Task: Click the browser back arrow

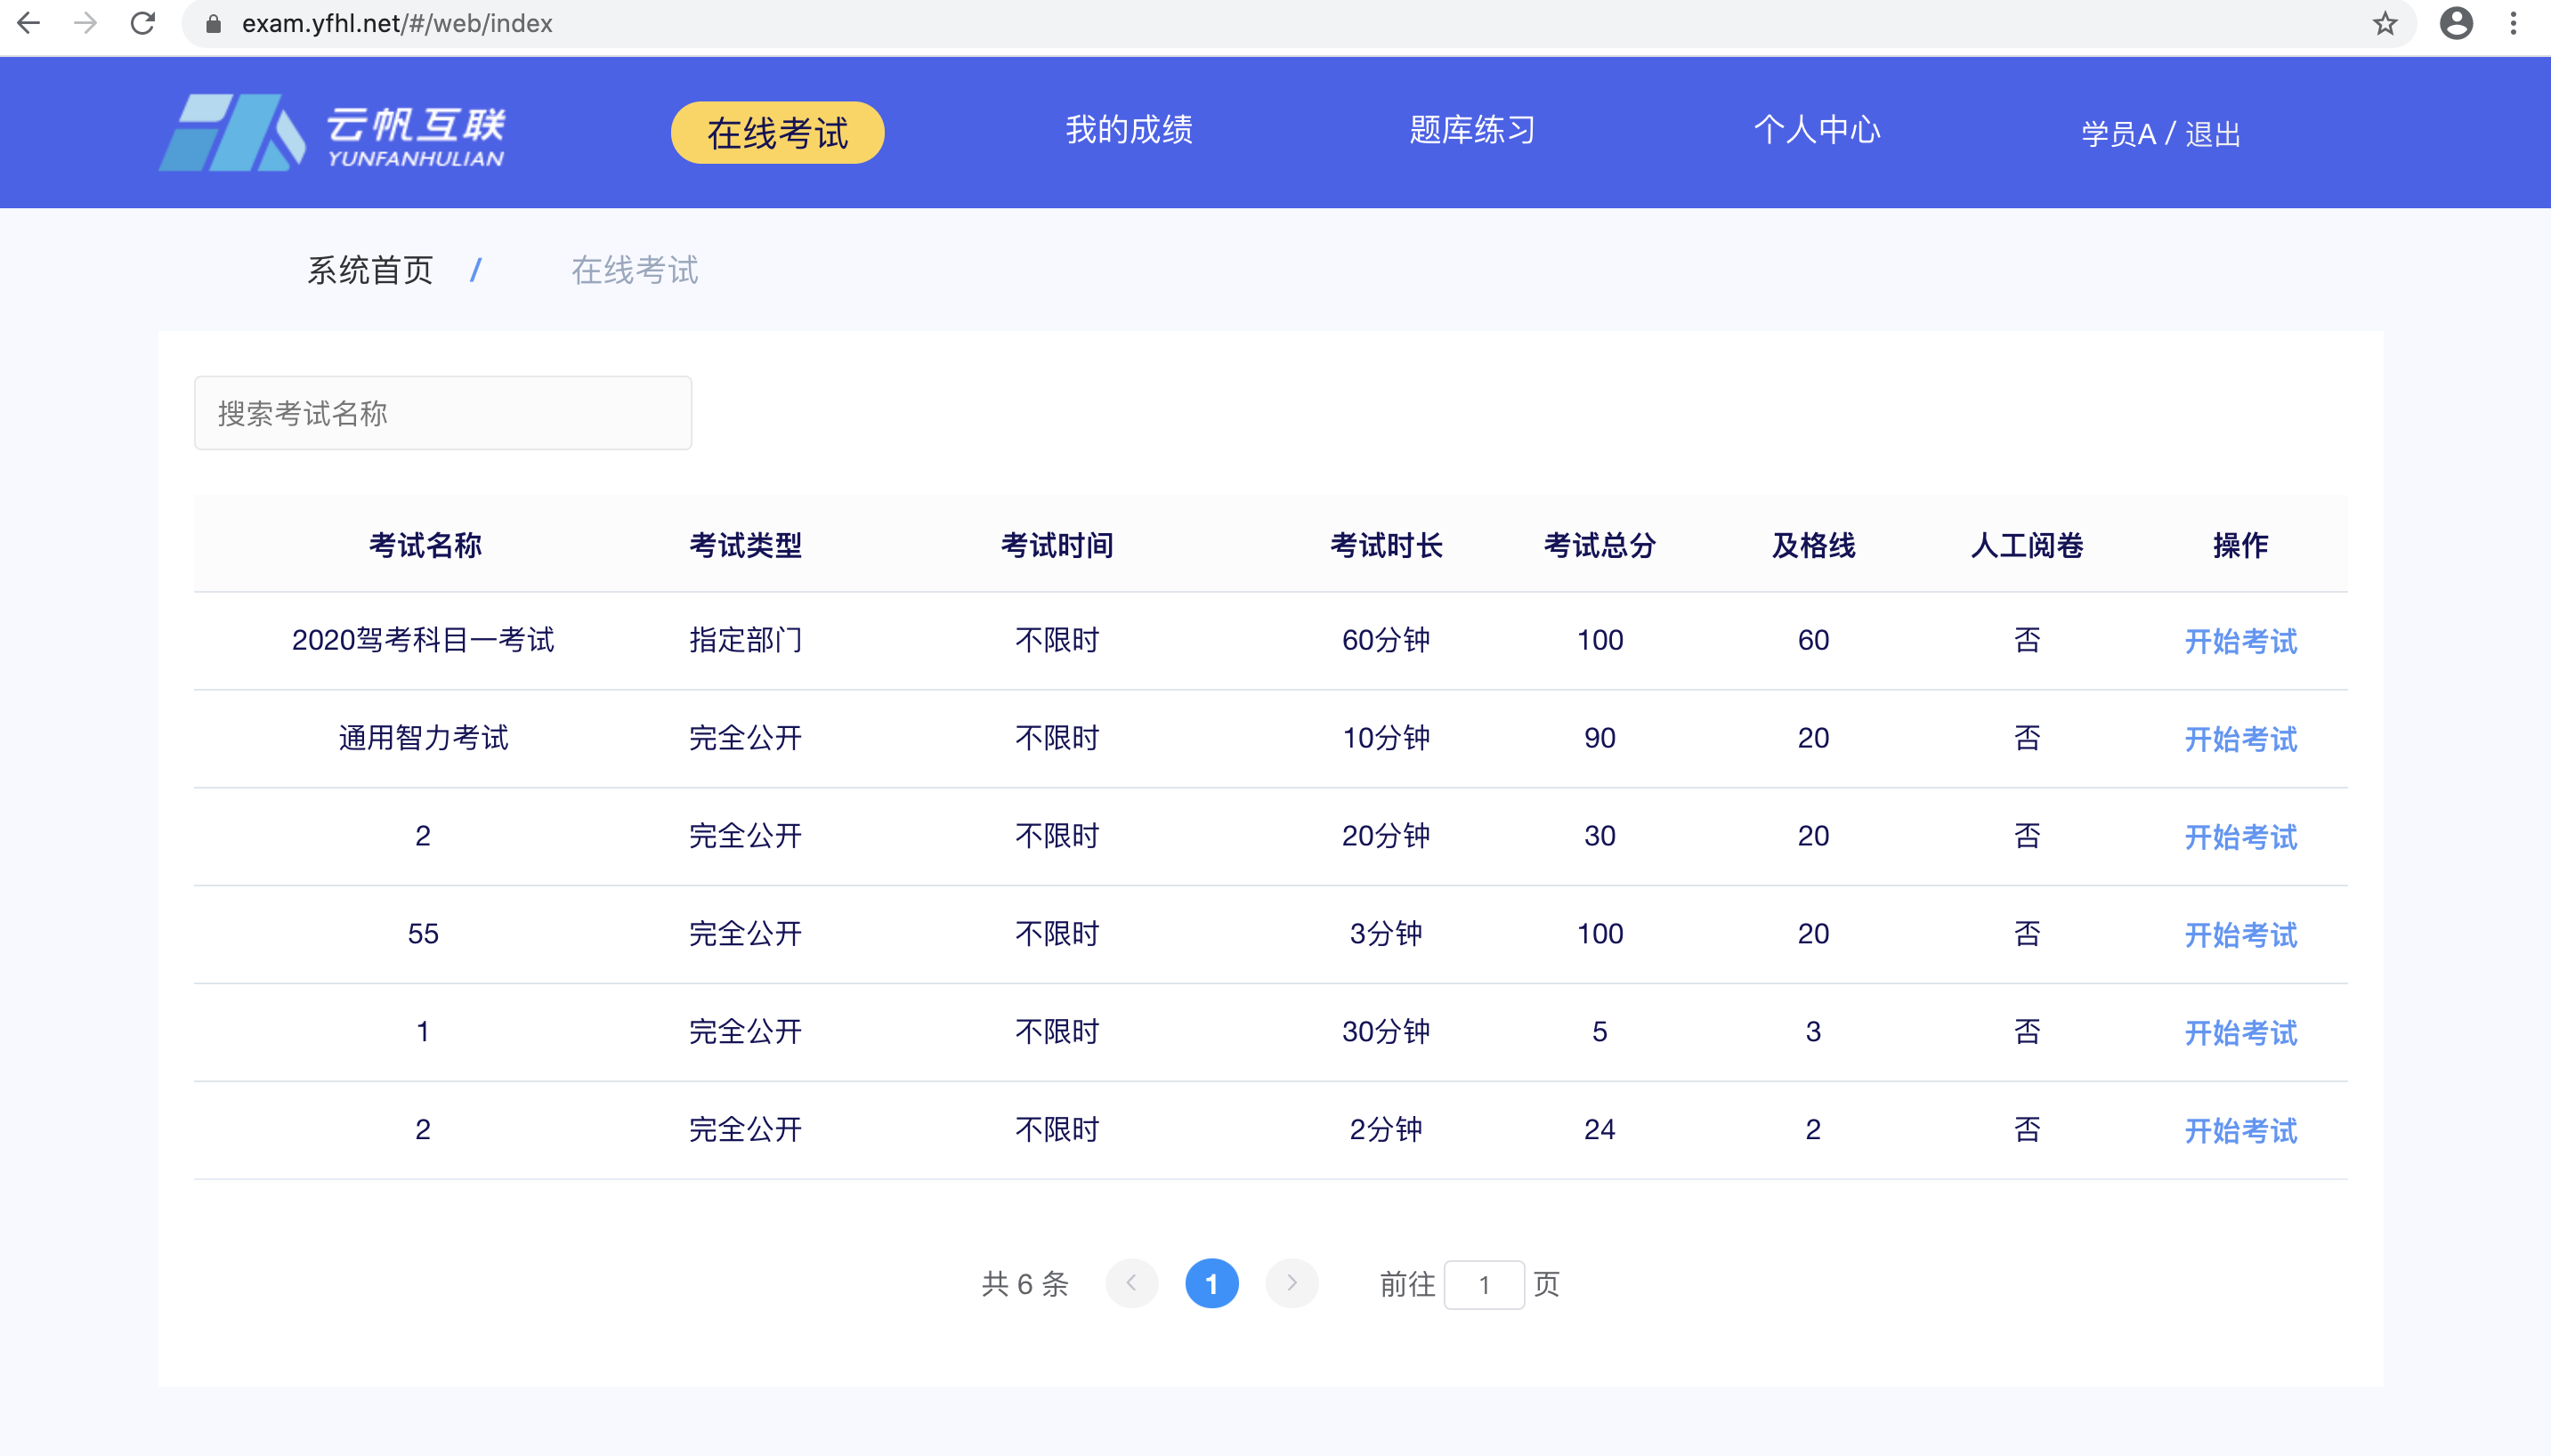Action: (30, 22)
